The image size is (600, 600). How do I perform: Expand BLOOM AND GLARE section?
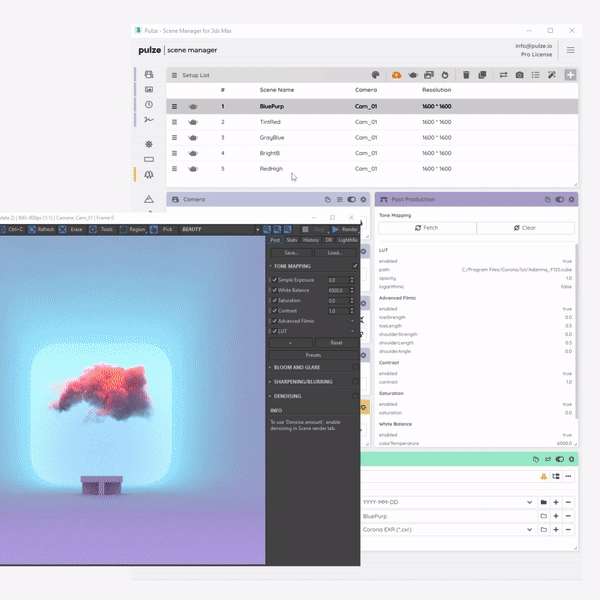(x=270, y=367)
